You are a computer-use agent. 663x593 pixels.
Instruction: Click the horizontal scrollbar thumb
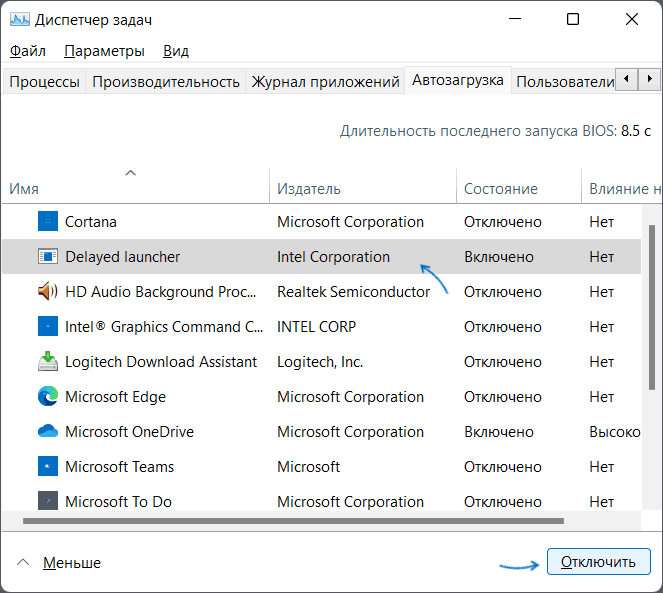pos(293,521)
